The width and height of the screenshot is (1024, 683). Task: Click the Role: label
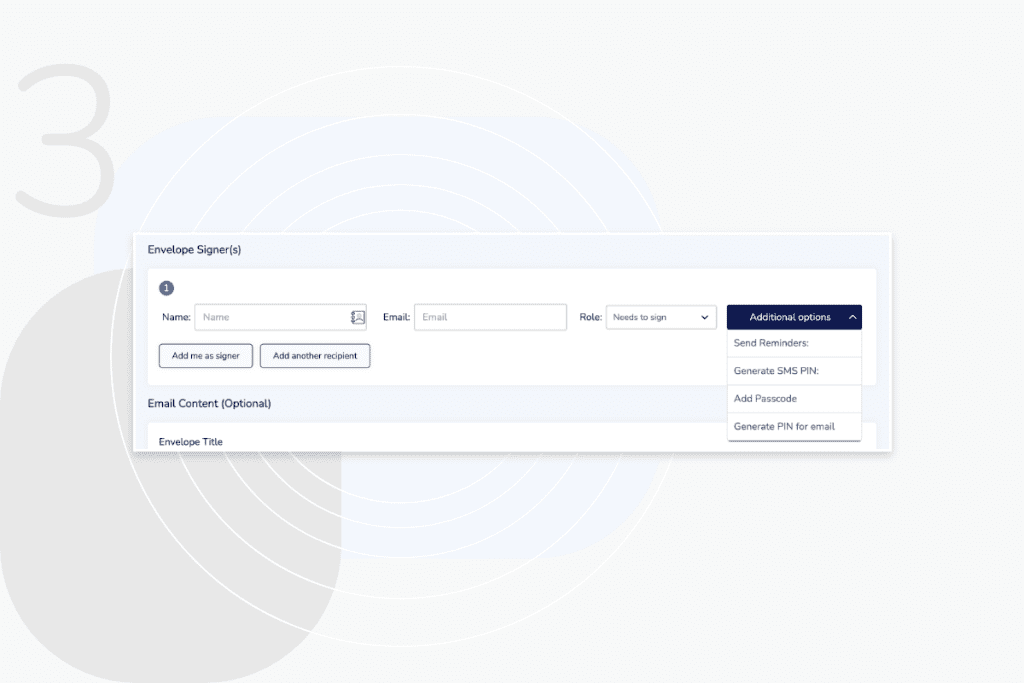(590, 317)
